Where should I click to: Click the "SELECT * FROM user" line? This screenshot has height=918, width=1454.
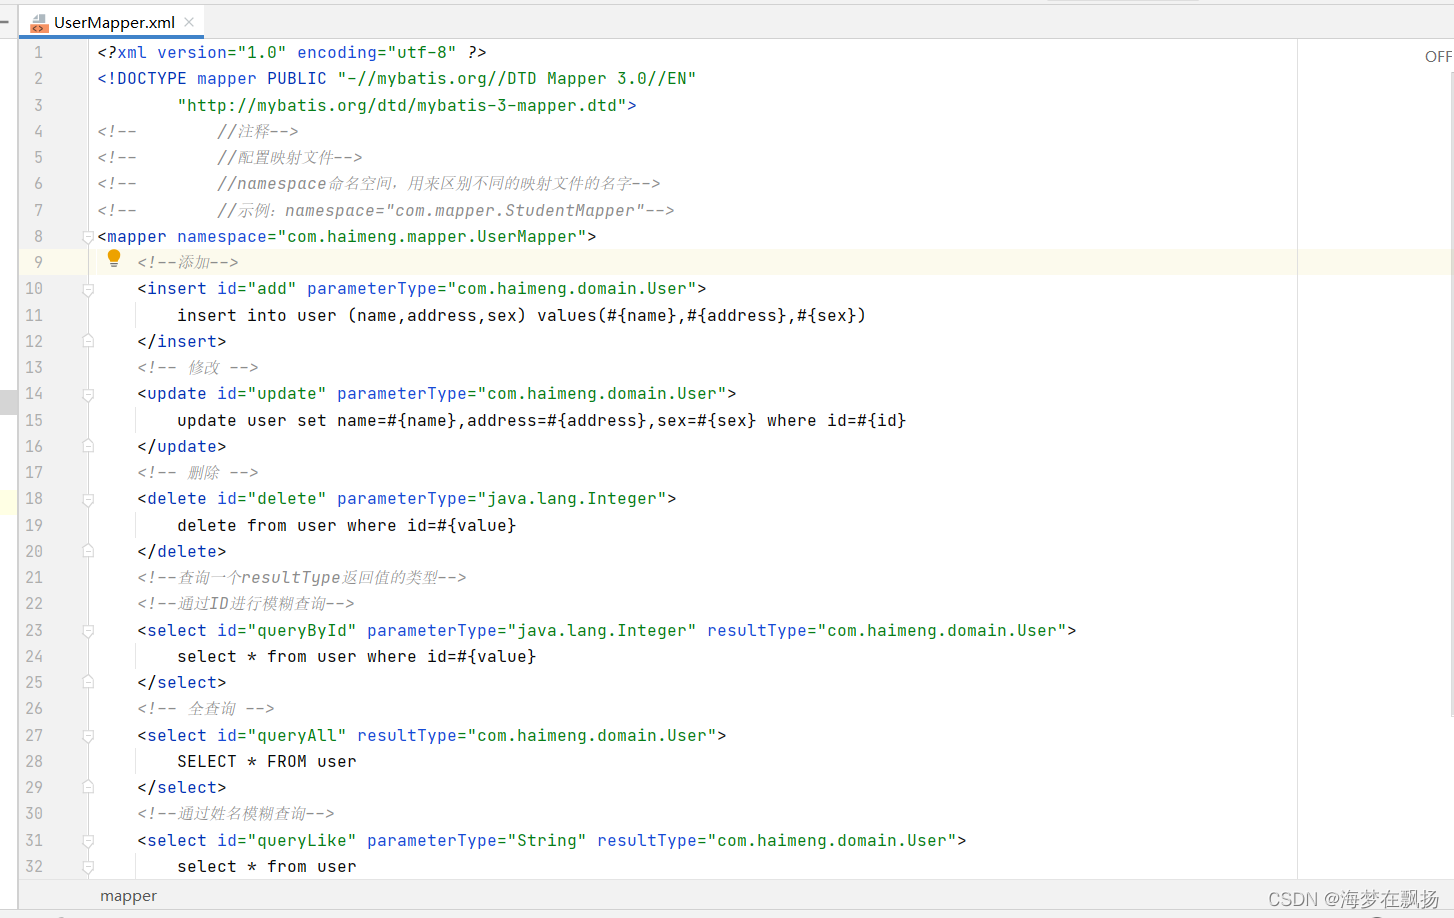tap(266, 762)
